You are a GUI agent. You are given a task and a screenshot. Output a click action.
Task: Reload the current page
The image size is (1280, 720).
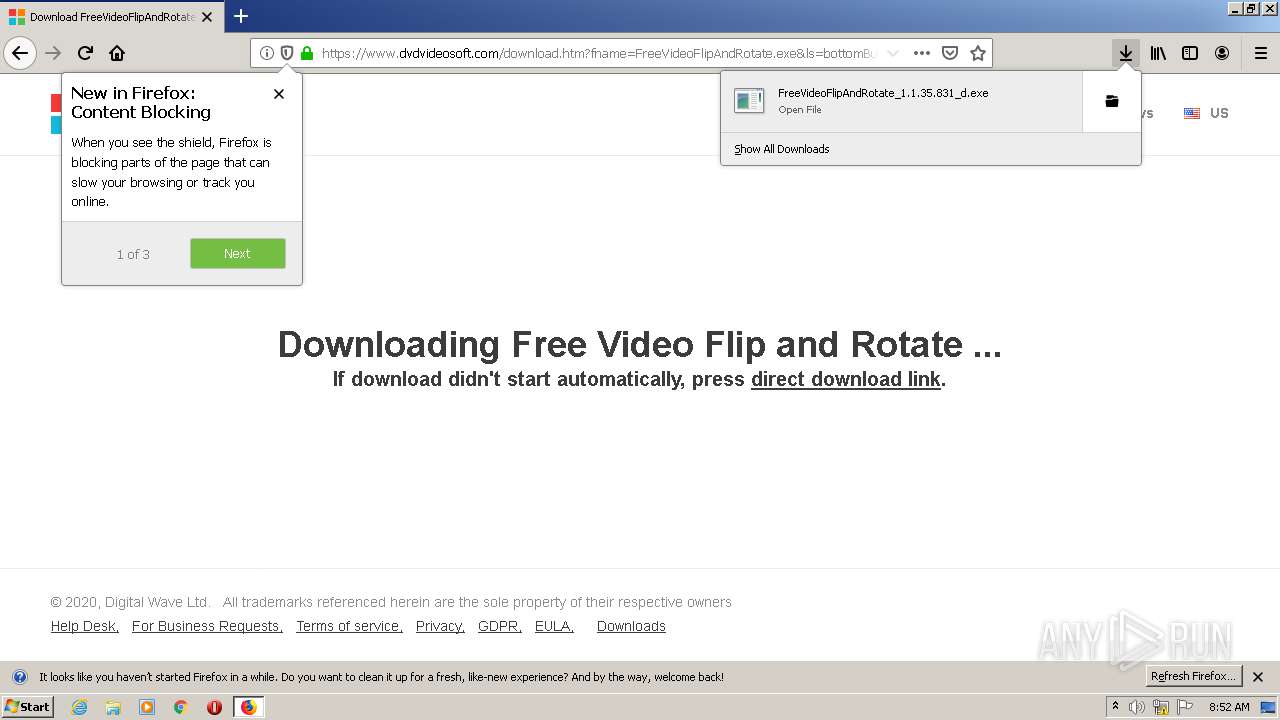[x=85, y=53]
